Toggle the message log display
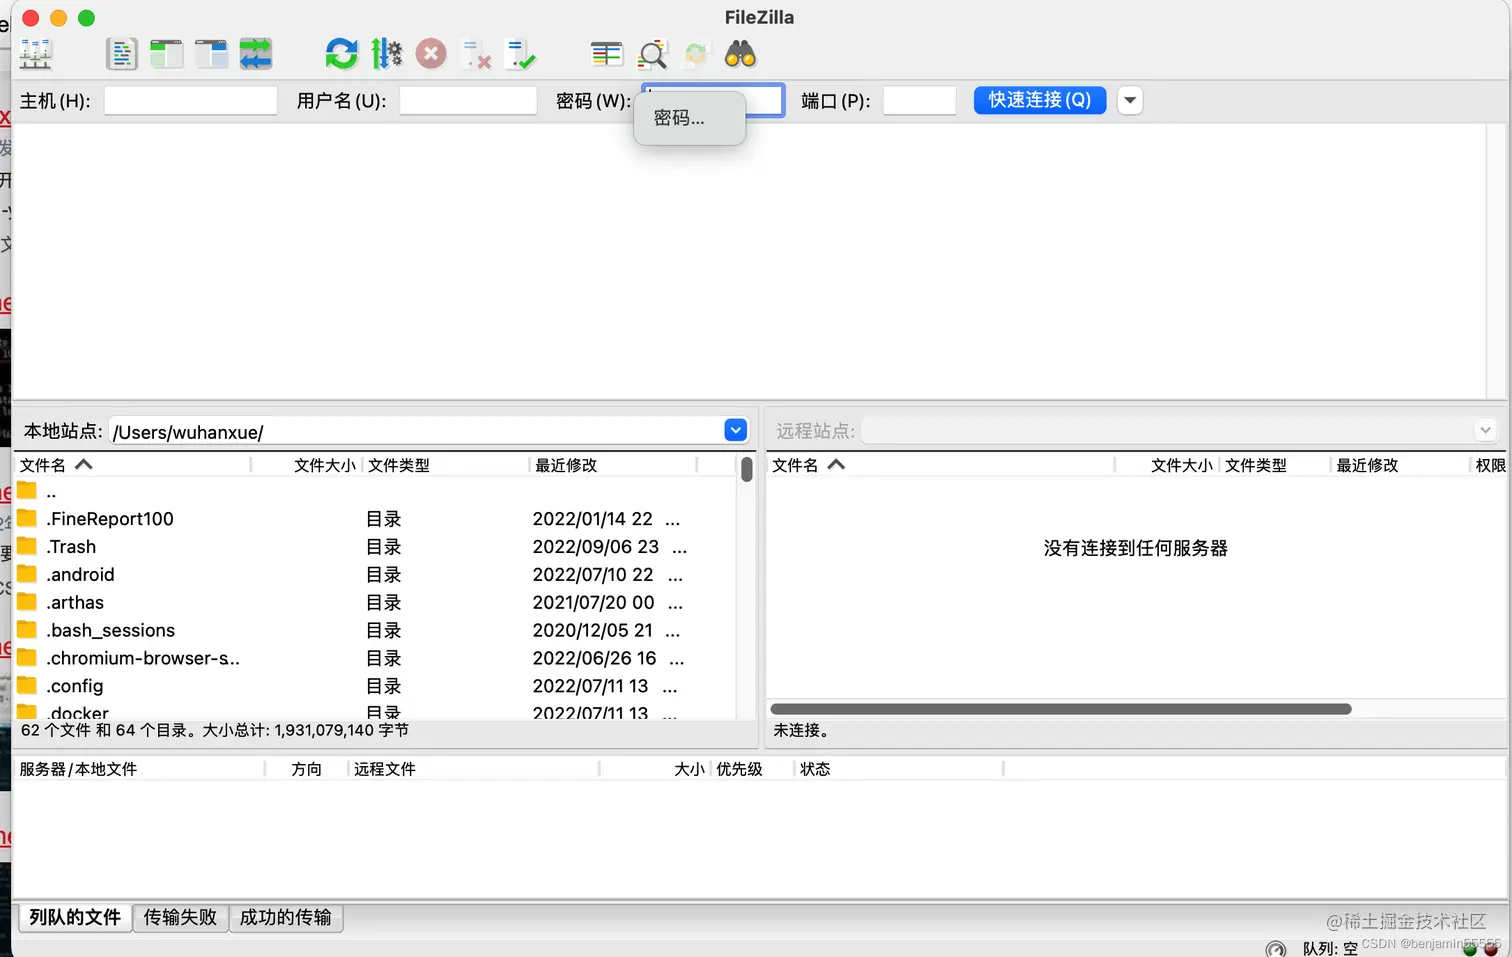1512x957 pixels. [122, 54]
